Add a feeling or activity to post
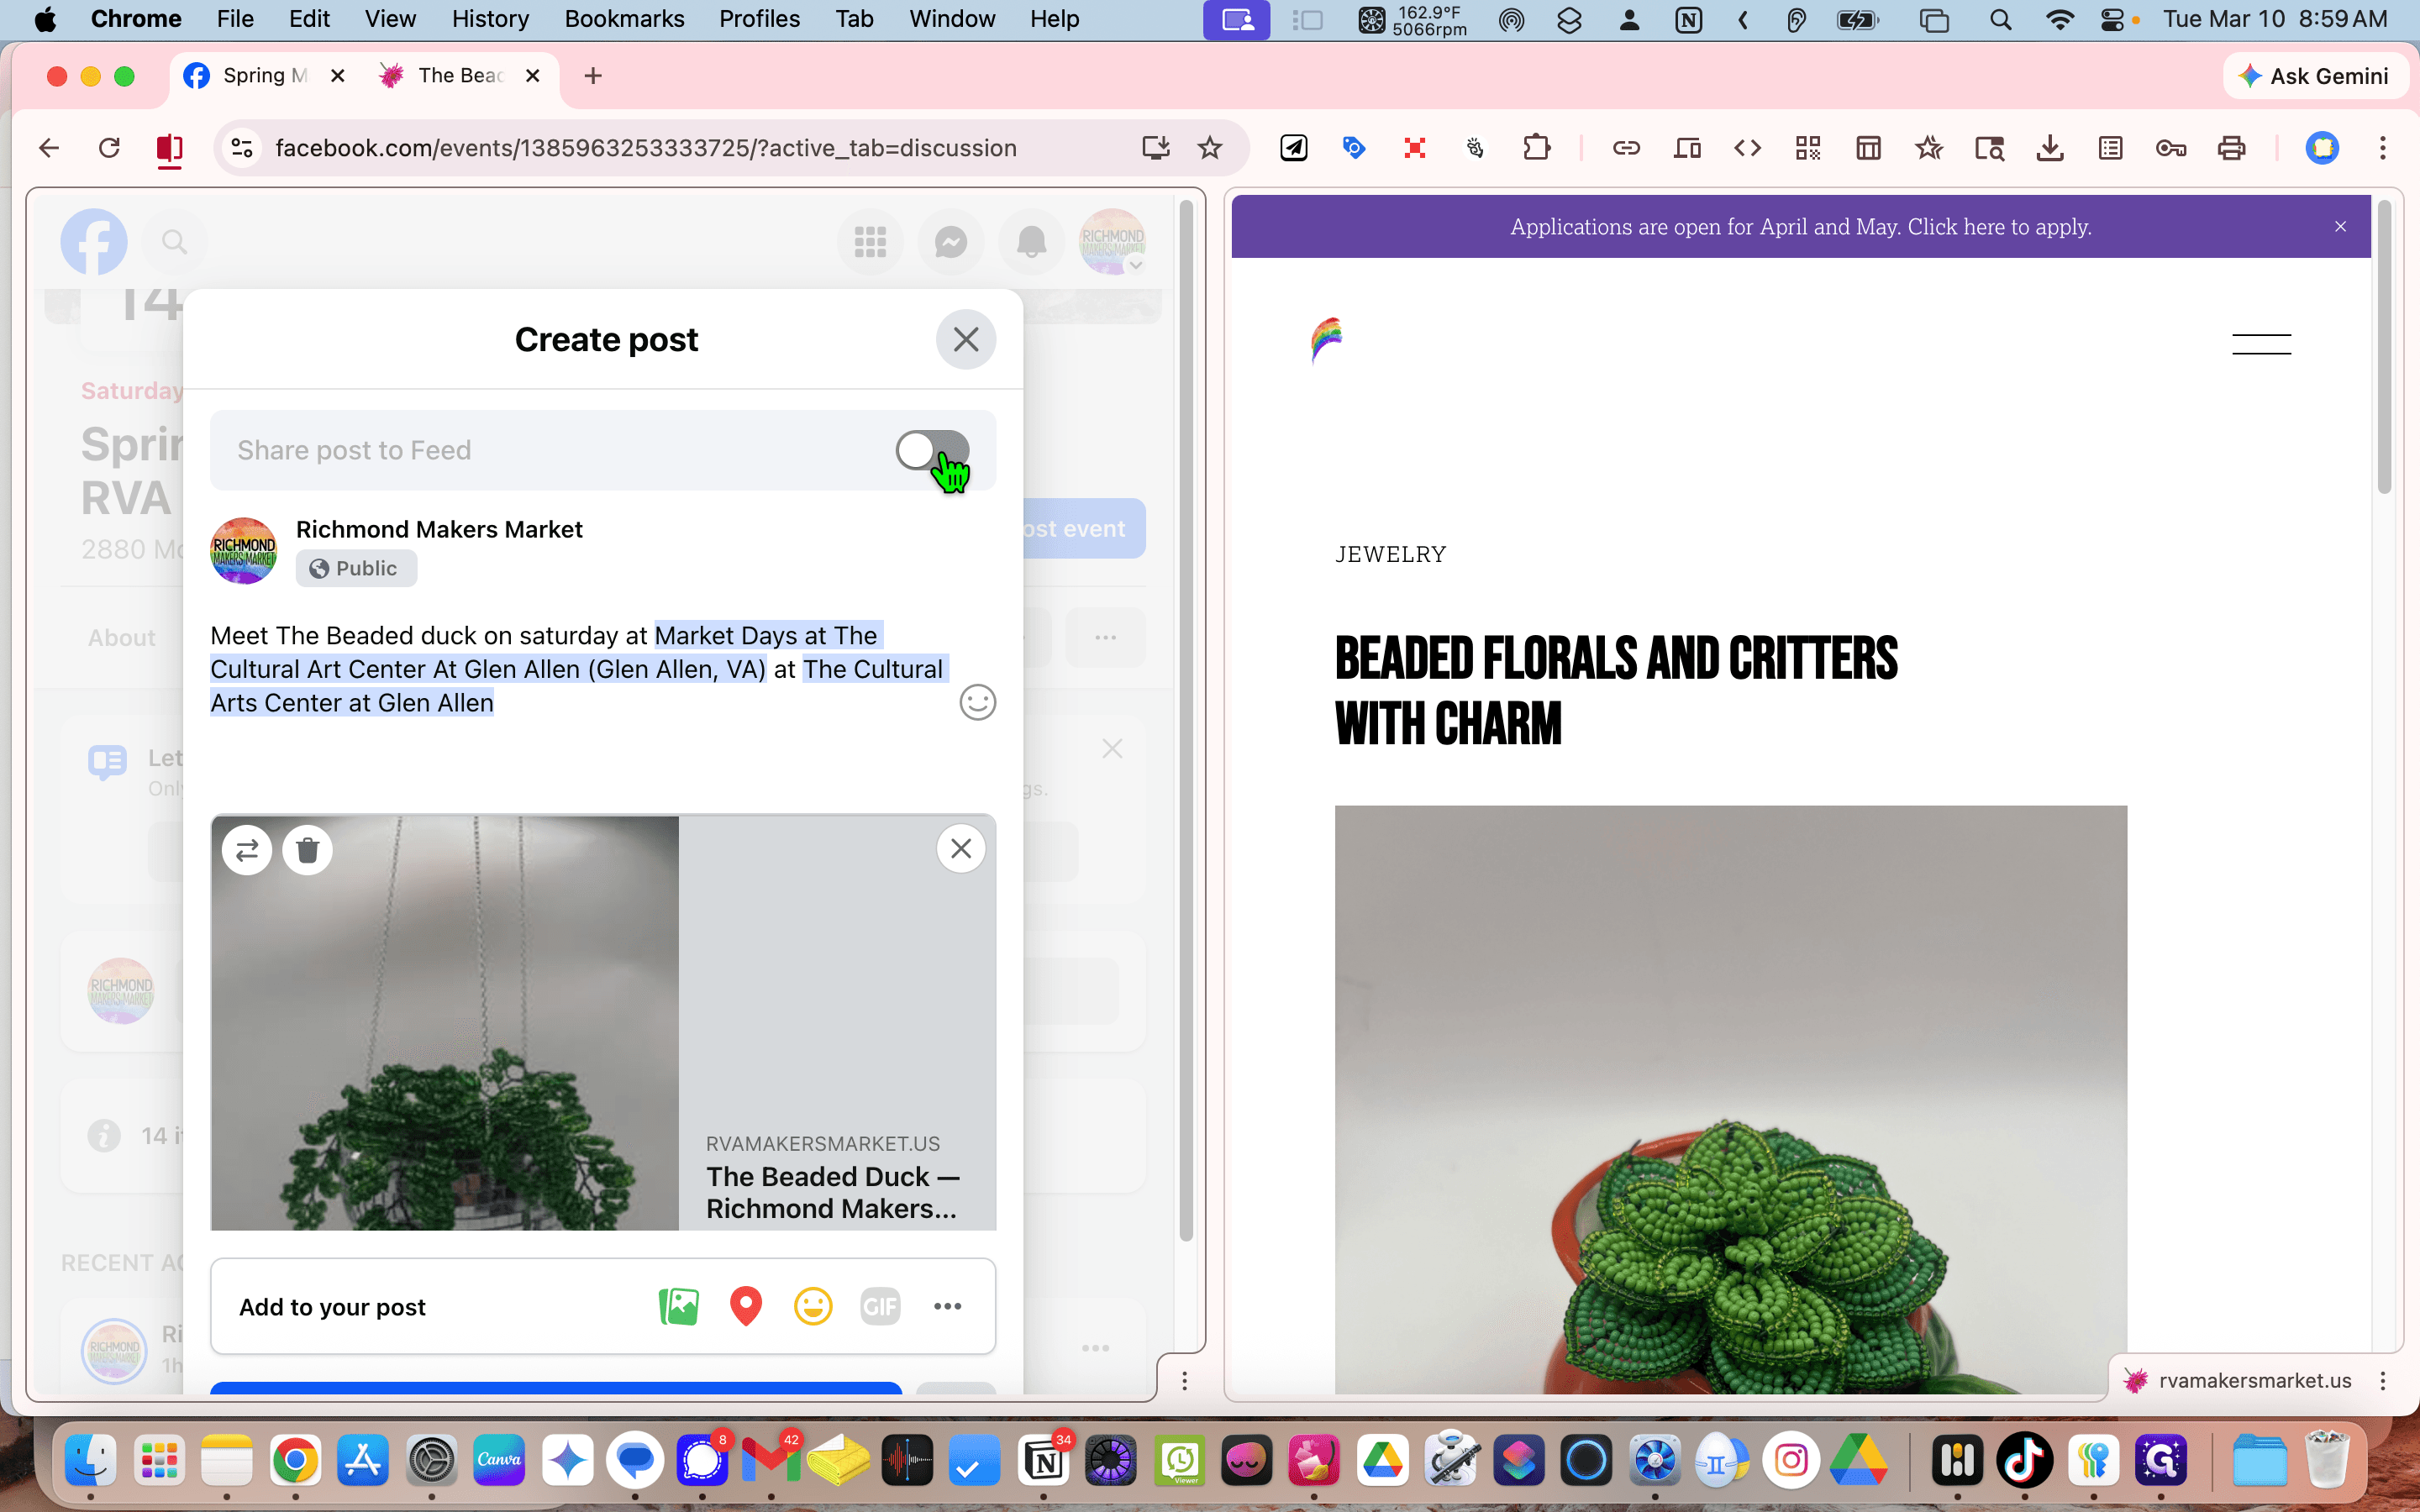 tap(813, 1306)
